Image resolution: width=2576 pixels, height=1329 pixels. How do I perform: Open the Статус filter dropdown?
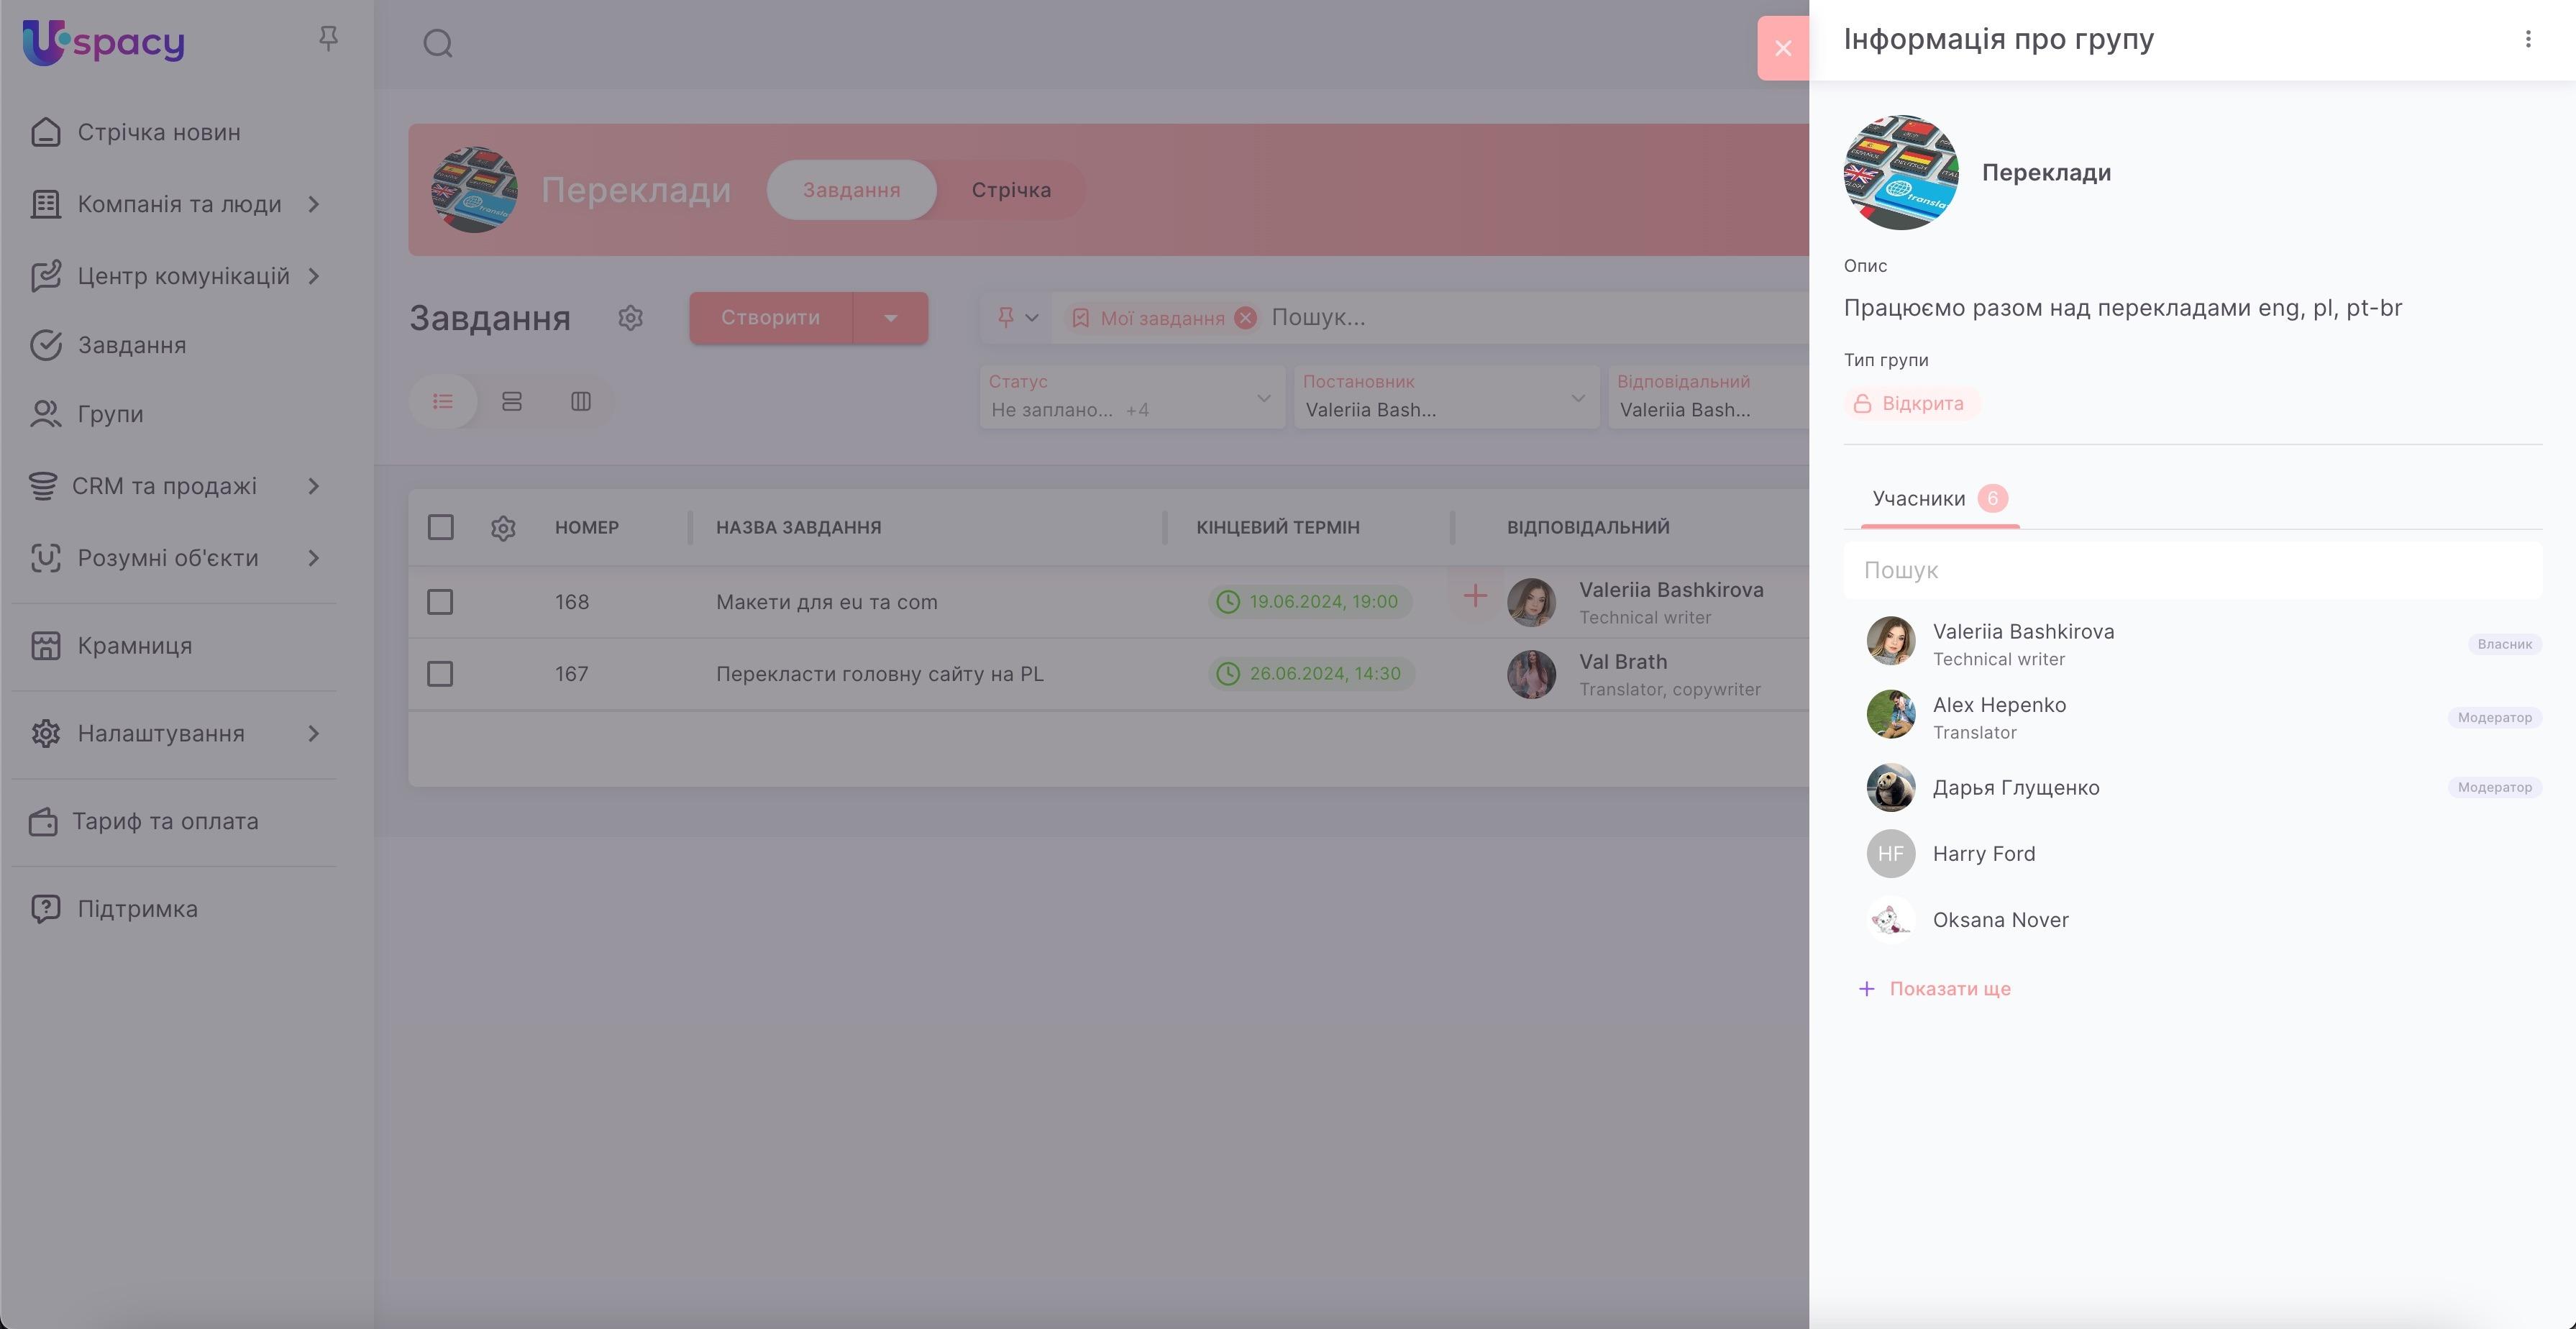1131,398
